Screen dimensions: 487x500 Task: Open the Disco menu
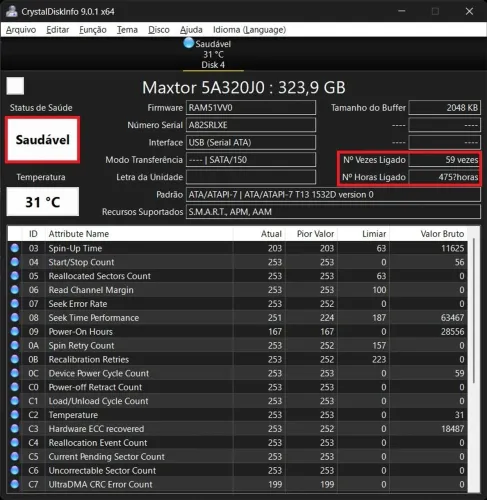pos(159,30)
